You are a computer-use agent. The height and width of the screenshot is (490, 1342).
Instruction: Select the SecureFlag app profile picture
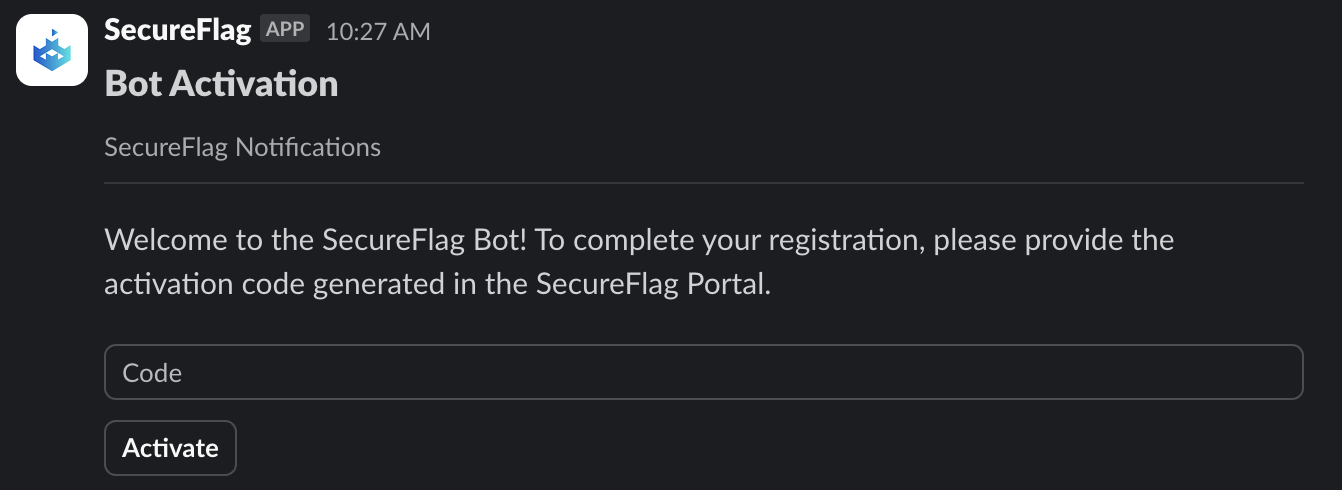pos(52,51)
